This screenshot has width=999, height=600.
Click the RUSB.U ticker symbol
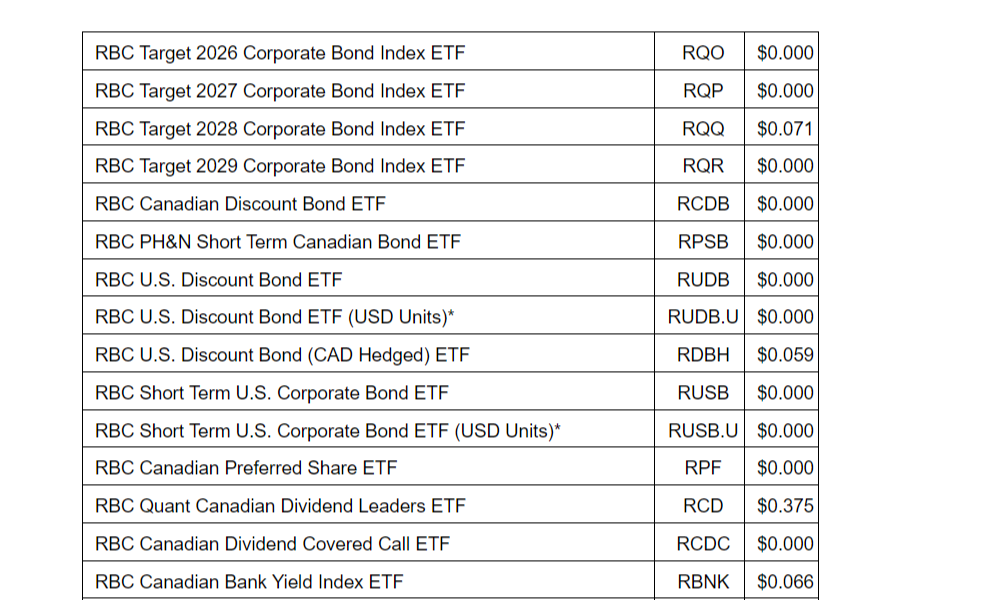[703, 431]
